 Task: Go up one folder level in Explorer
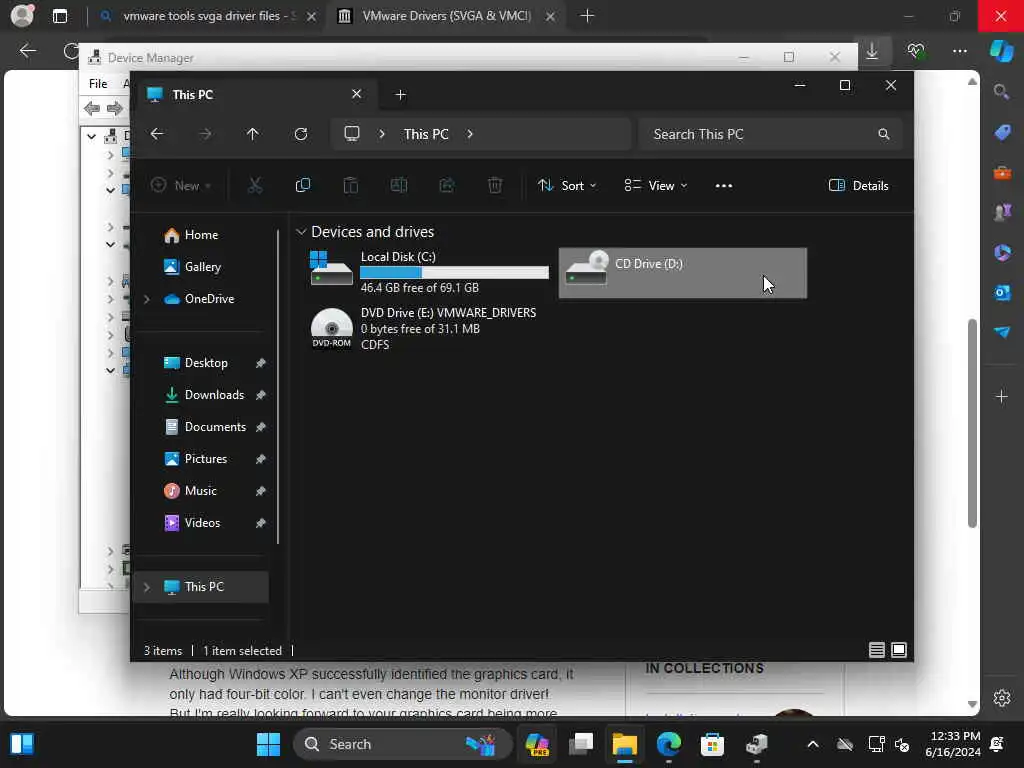[253, 134]
